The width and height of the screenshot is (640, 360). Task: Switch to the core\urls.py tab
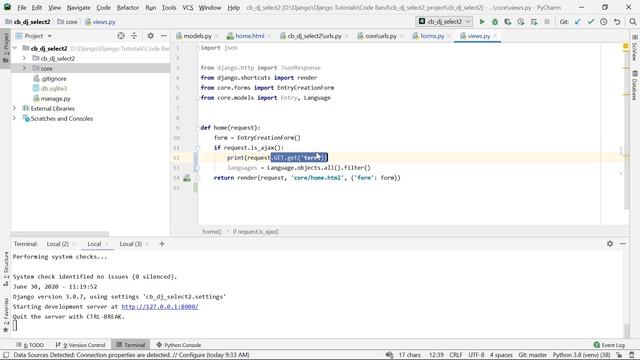pos(380,36)
